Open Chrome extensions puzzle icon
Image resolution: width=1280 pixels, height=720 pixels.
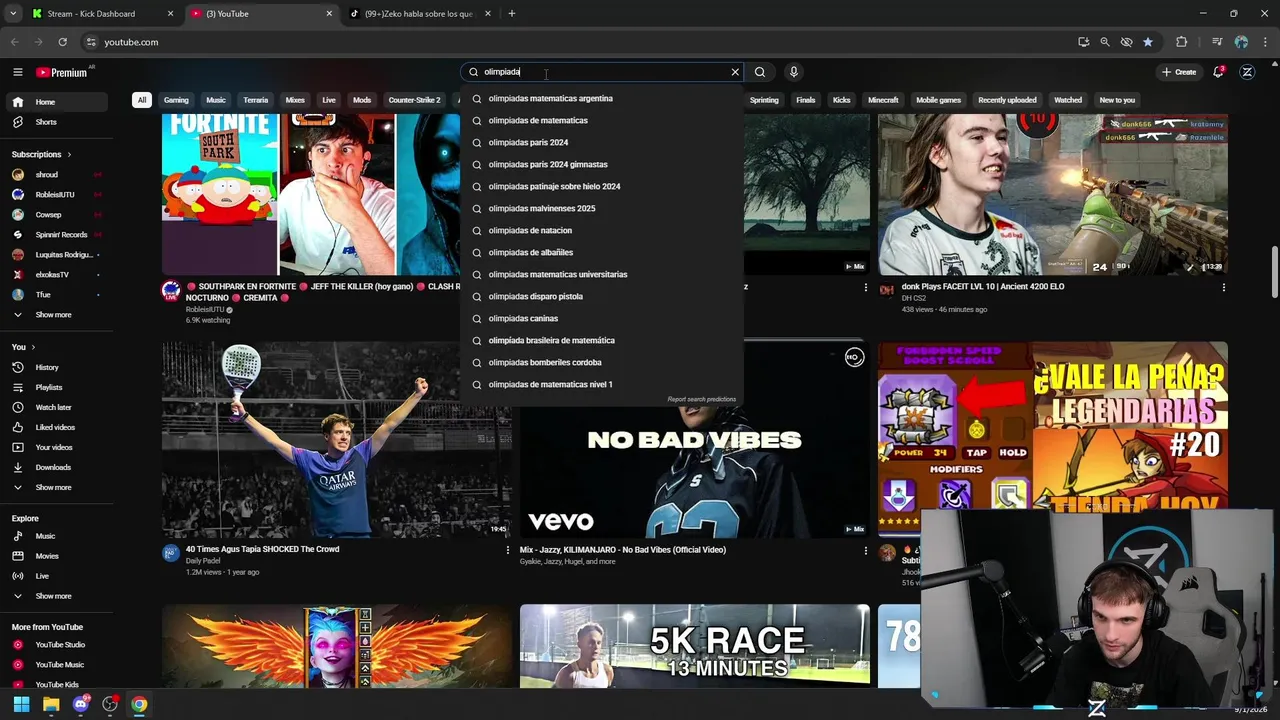pos(1182,42)
